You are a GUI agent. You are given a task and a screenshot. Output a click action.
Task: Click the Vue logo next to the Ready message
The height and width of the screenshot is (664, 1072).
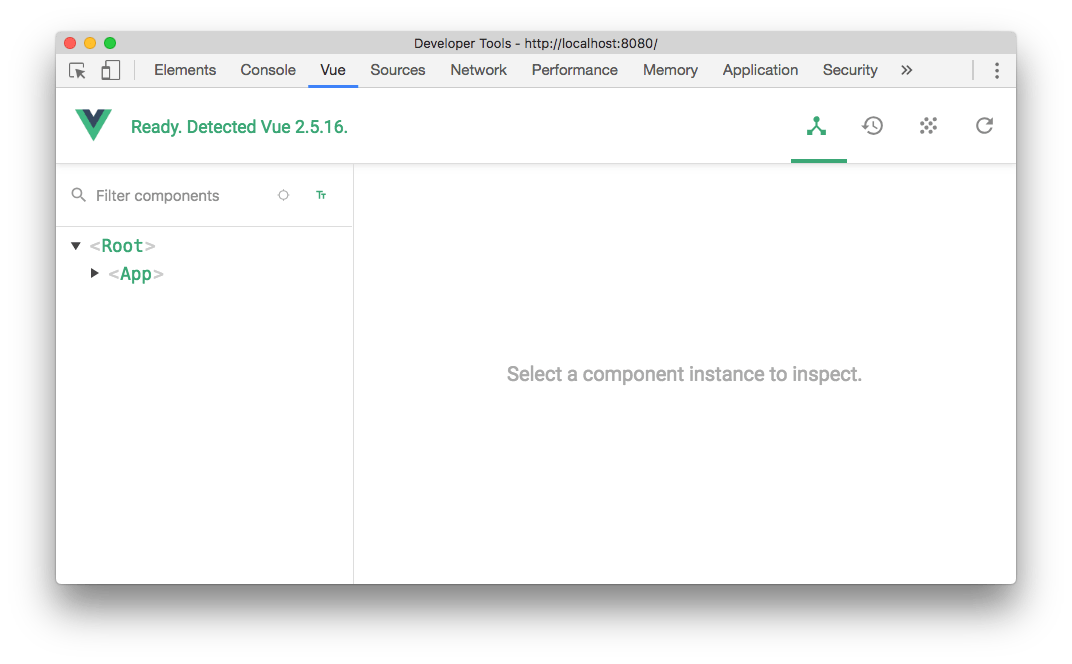point(92,125)
